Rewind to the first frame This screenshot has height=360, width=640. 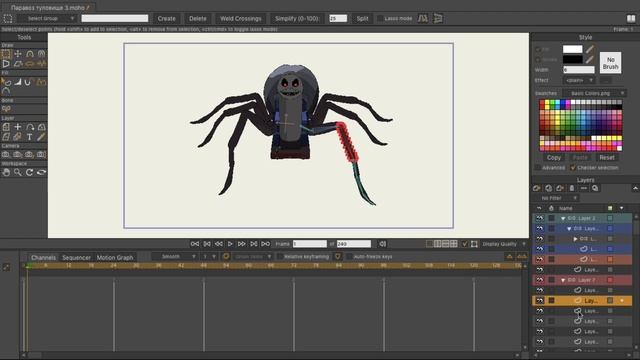[x=195, y=244]
